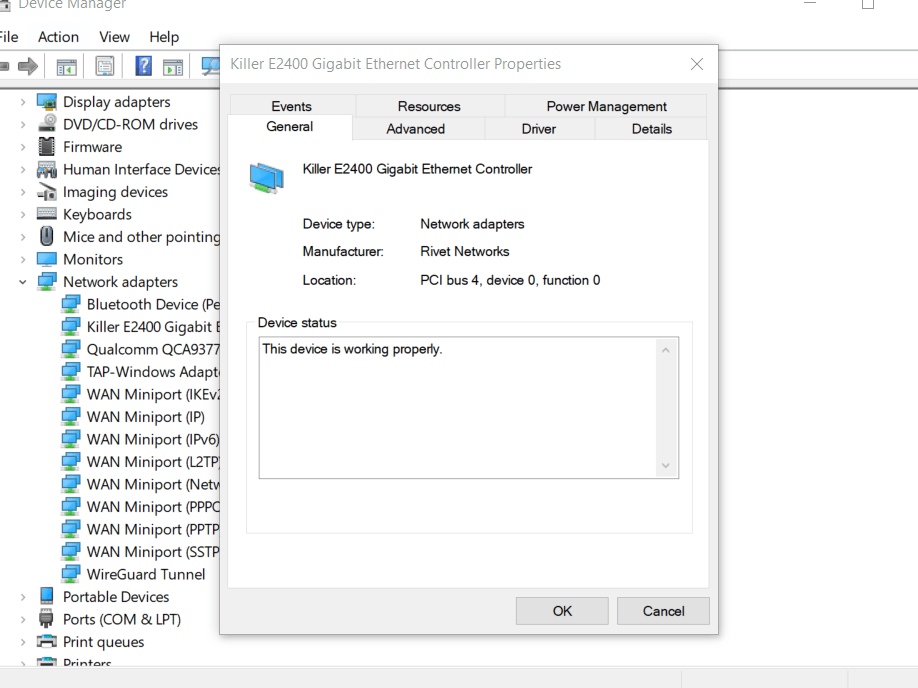Open the View menu
918x688 pixels.
coord(114,37)
